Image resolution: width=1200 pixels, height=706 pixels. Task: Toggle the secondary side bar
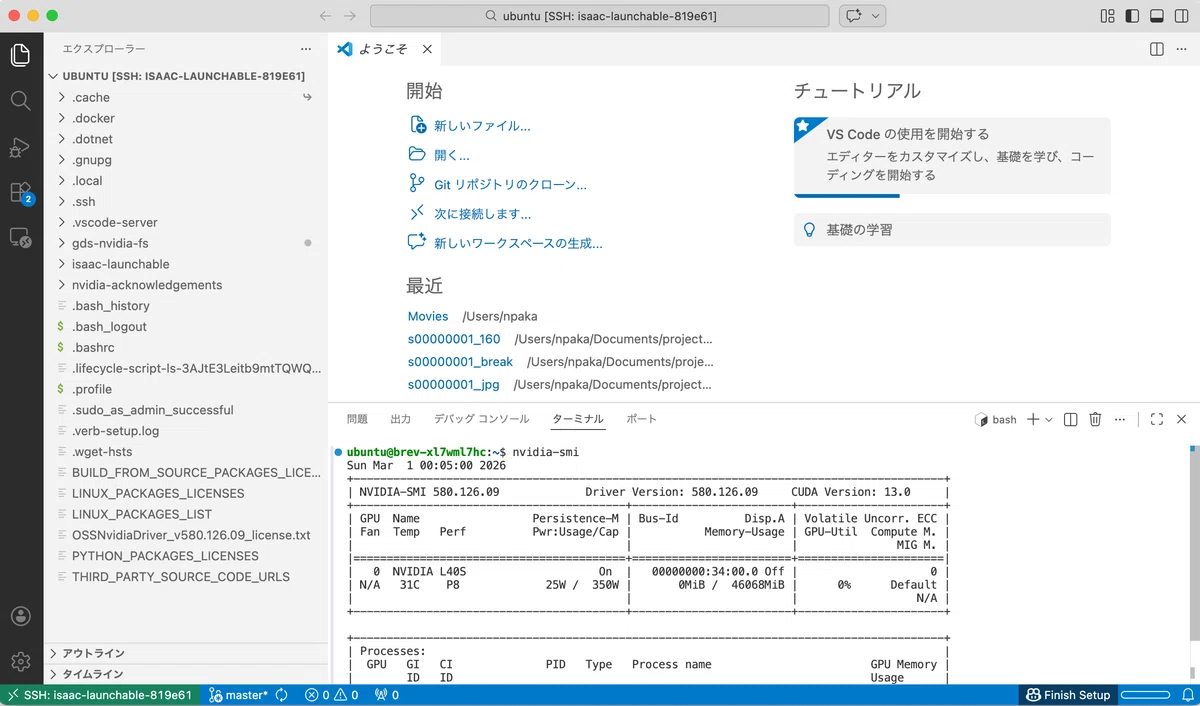coord(1182,16)
